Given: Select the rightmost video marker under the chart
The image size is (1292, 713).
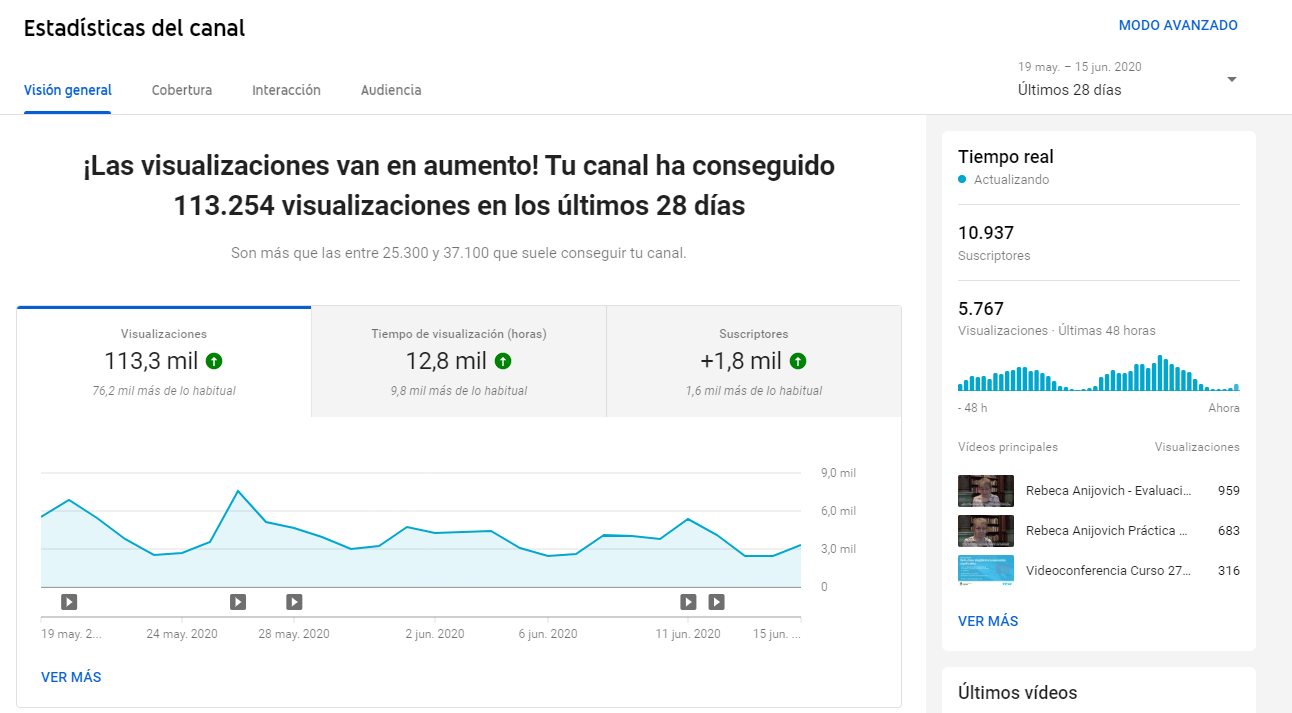Looking at the screenshot, I should click(716, 602).
